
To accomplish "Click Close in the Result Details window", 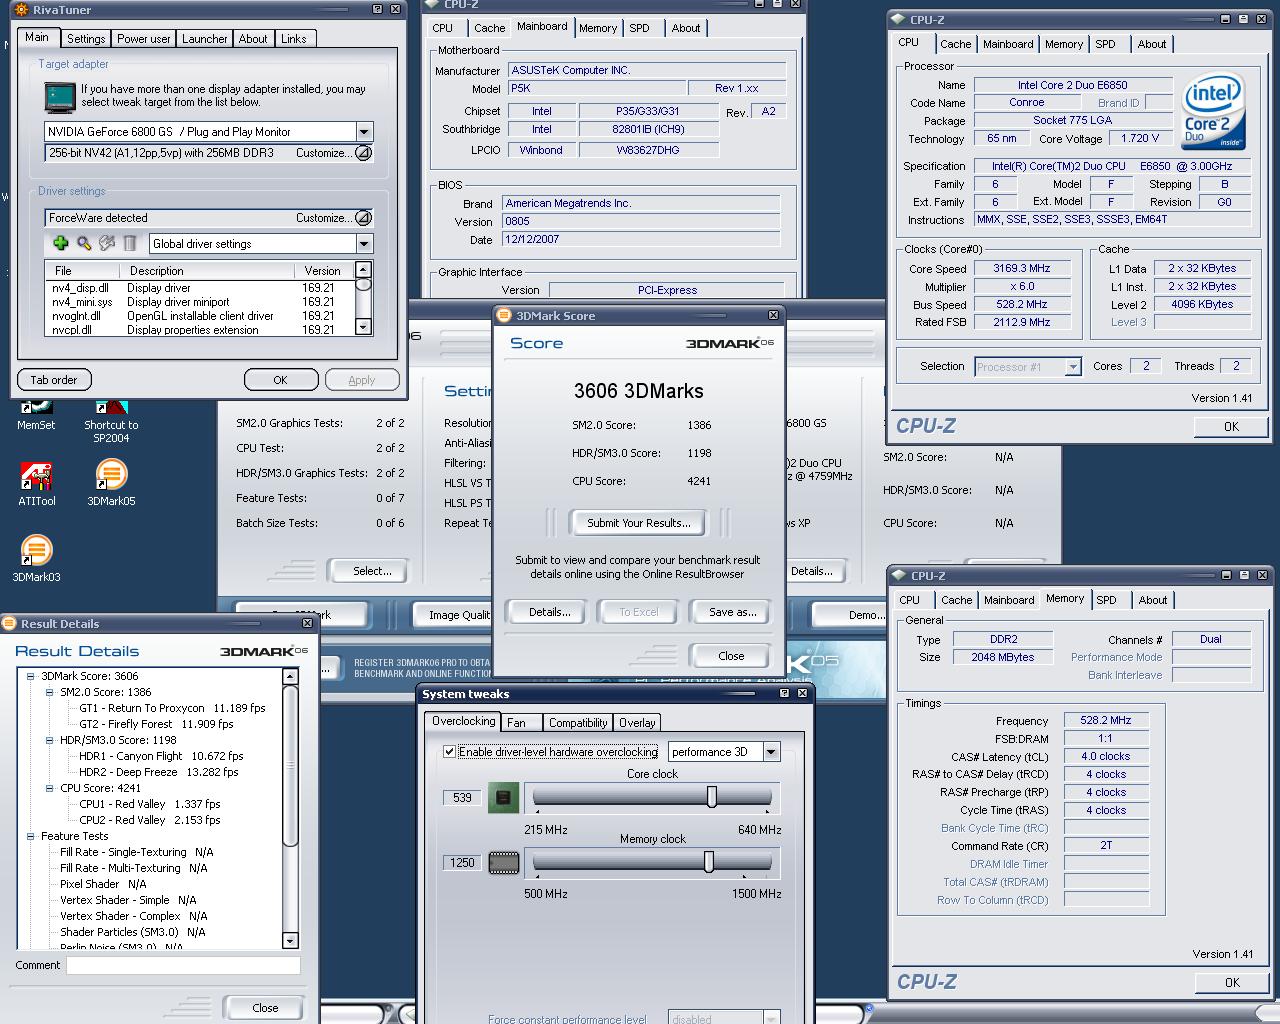I will 265,1007.
